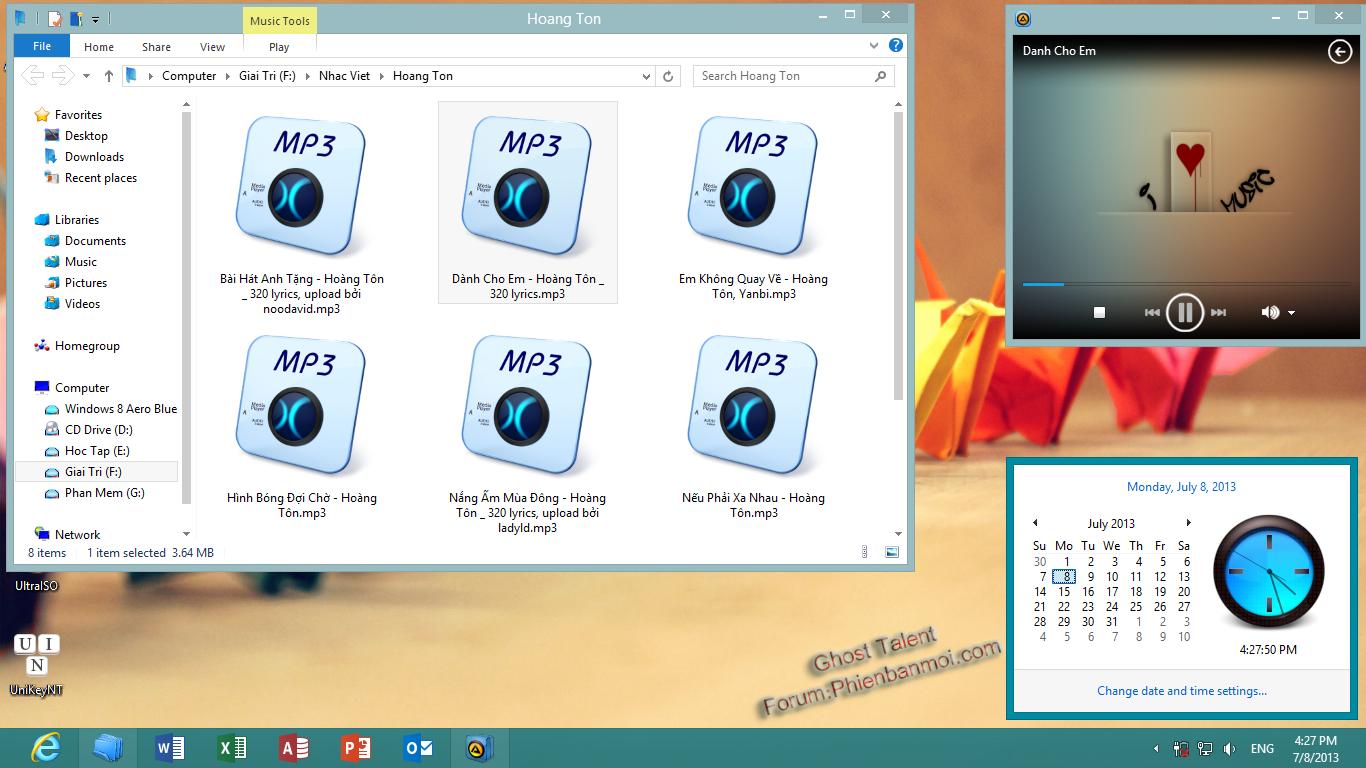Screen dimensions: 1366x768
Task: Click the back arrow in media player
Action: (x=1339, y=52)
